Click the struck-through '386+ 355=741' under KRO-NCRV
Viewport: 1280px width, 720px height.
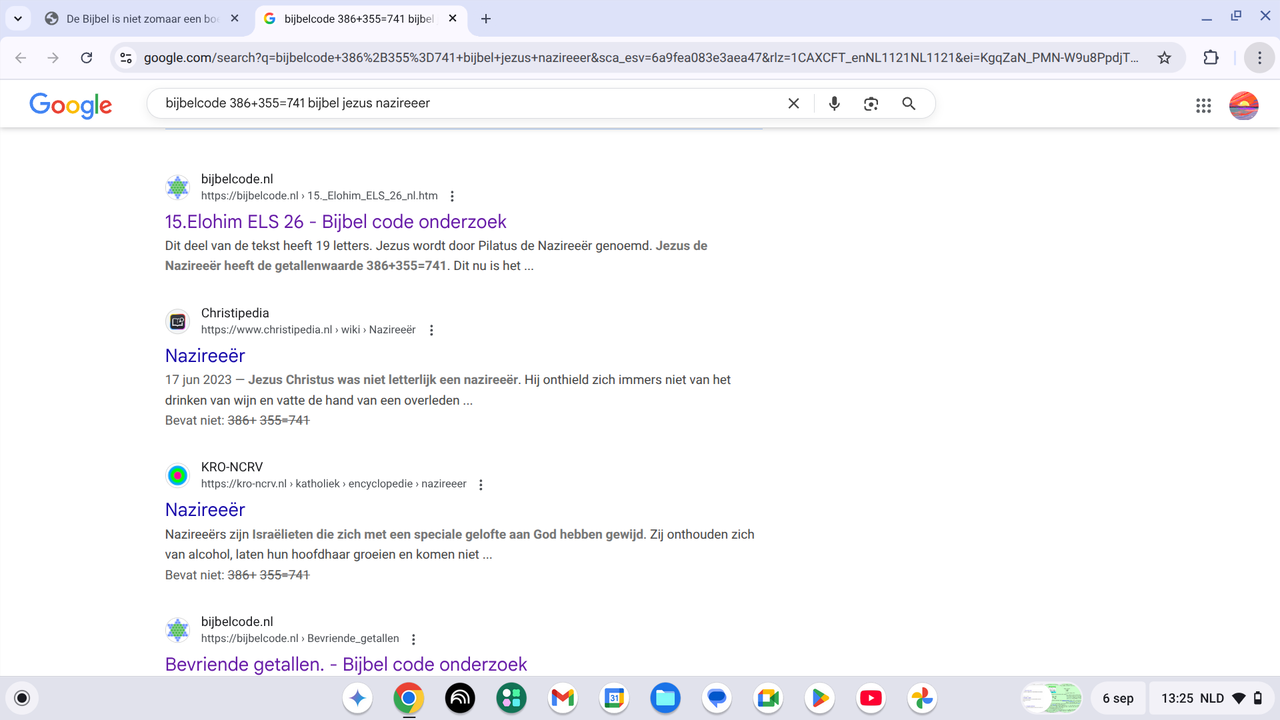click(x=269, y=575)
